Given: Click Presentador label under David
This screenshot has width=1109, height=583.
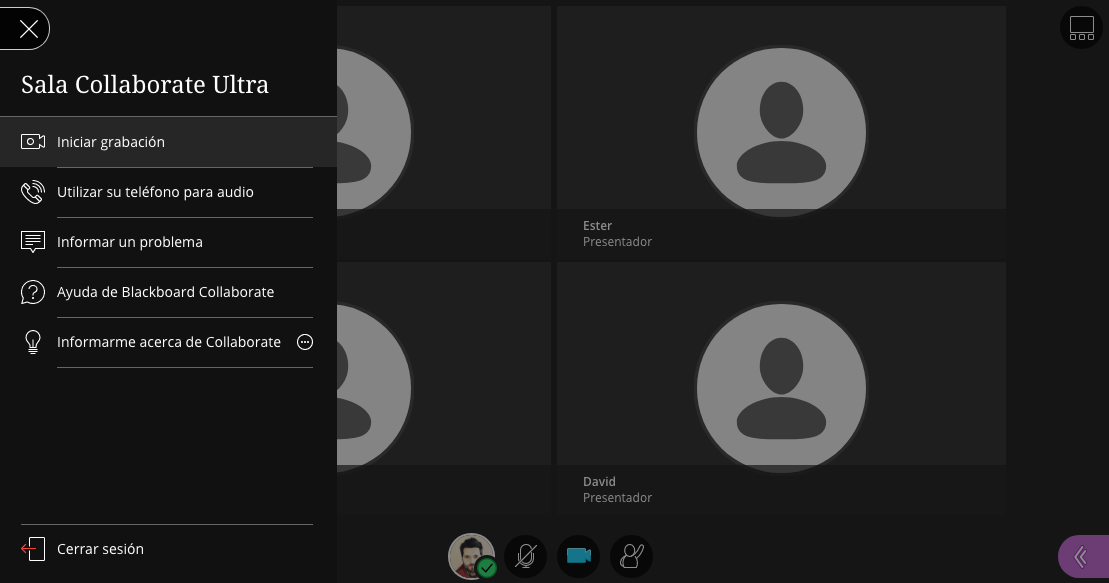Looking at the screenshot, I should 617,498.
